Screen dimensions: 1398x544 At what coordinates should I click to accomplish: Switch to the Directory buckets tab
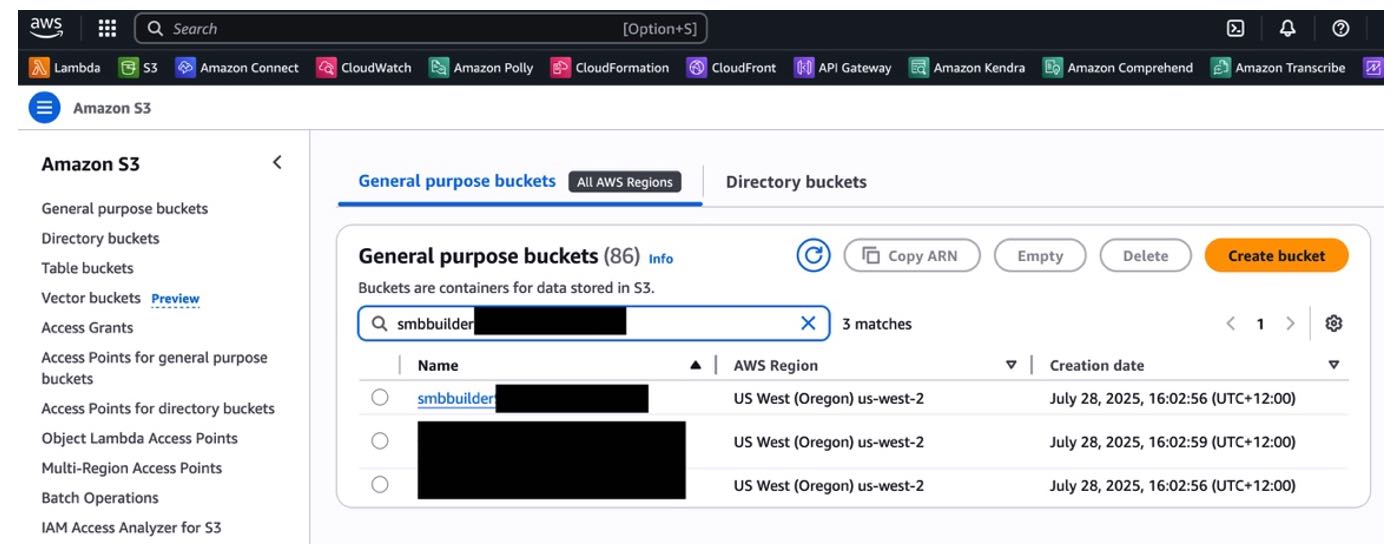pyautogui.click(x=795, y=182)
